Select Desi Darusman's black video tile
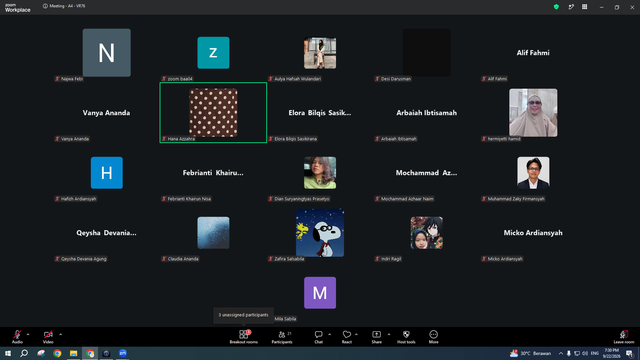The image size is (640, 360). [427, 53]
